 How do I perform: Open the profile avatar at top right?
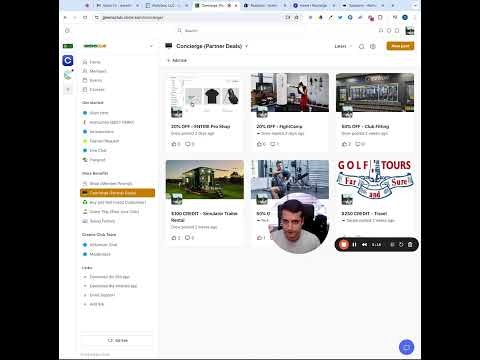(x=410, y=31)
